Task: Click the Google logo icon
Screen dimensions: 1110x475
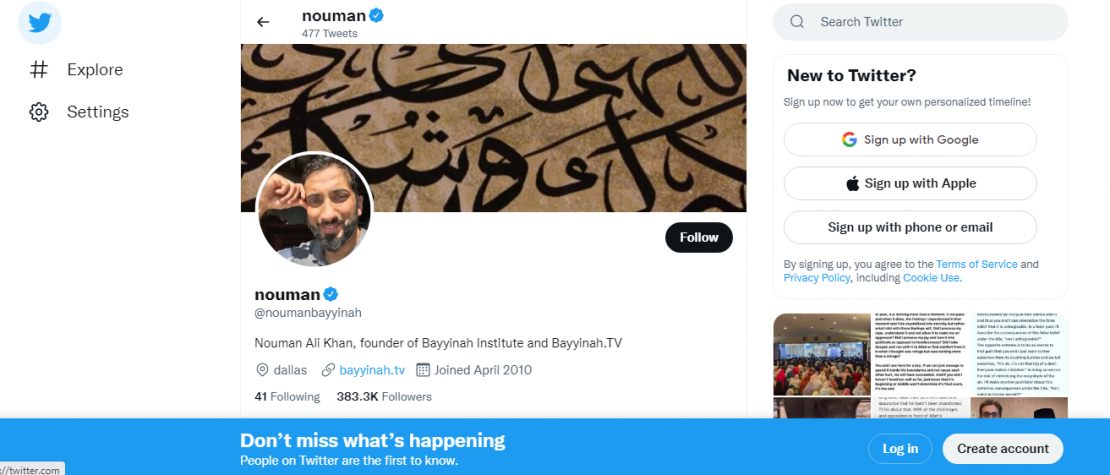Action: pos(850,140)
